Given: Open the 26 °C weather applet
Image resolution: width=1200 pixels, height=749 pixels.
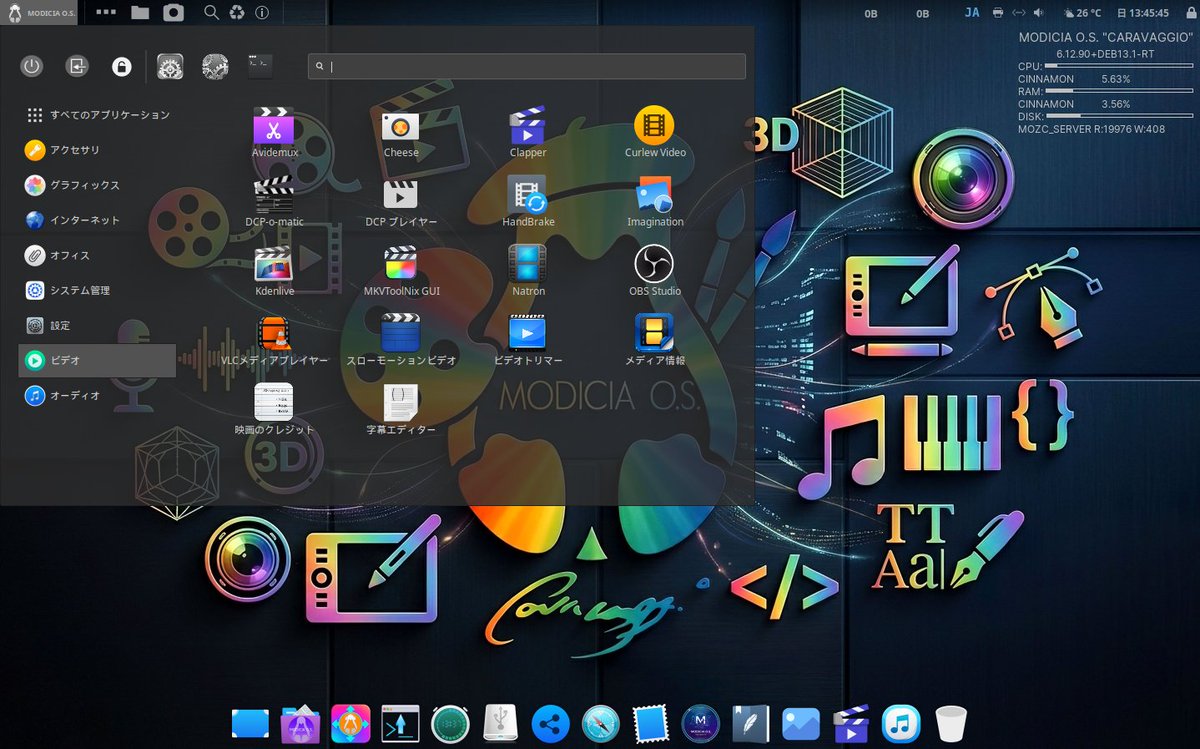Looking at the screenshot, I should click(1082, 13).
